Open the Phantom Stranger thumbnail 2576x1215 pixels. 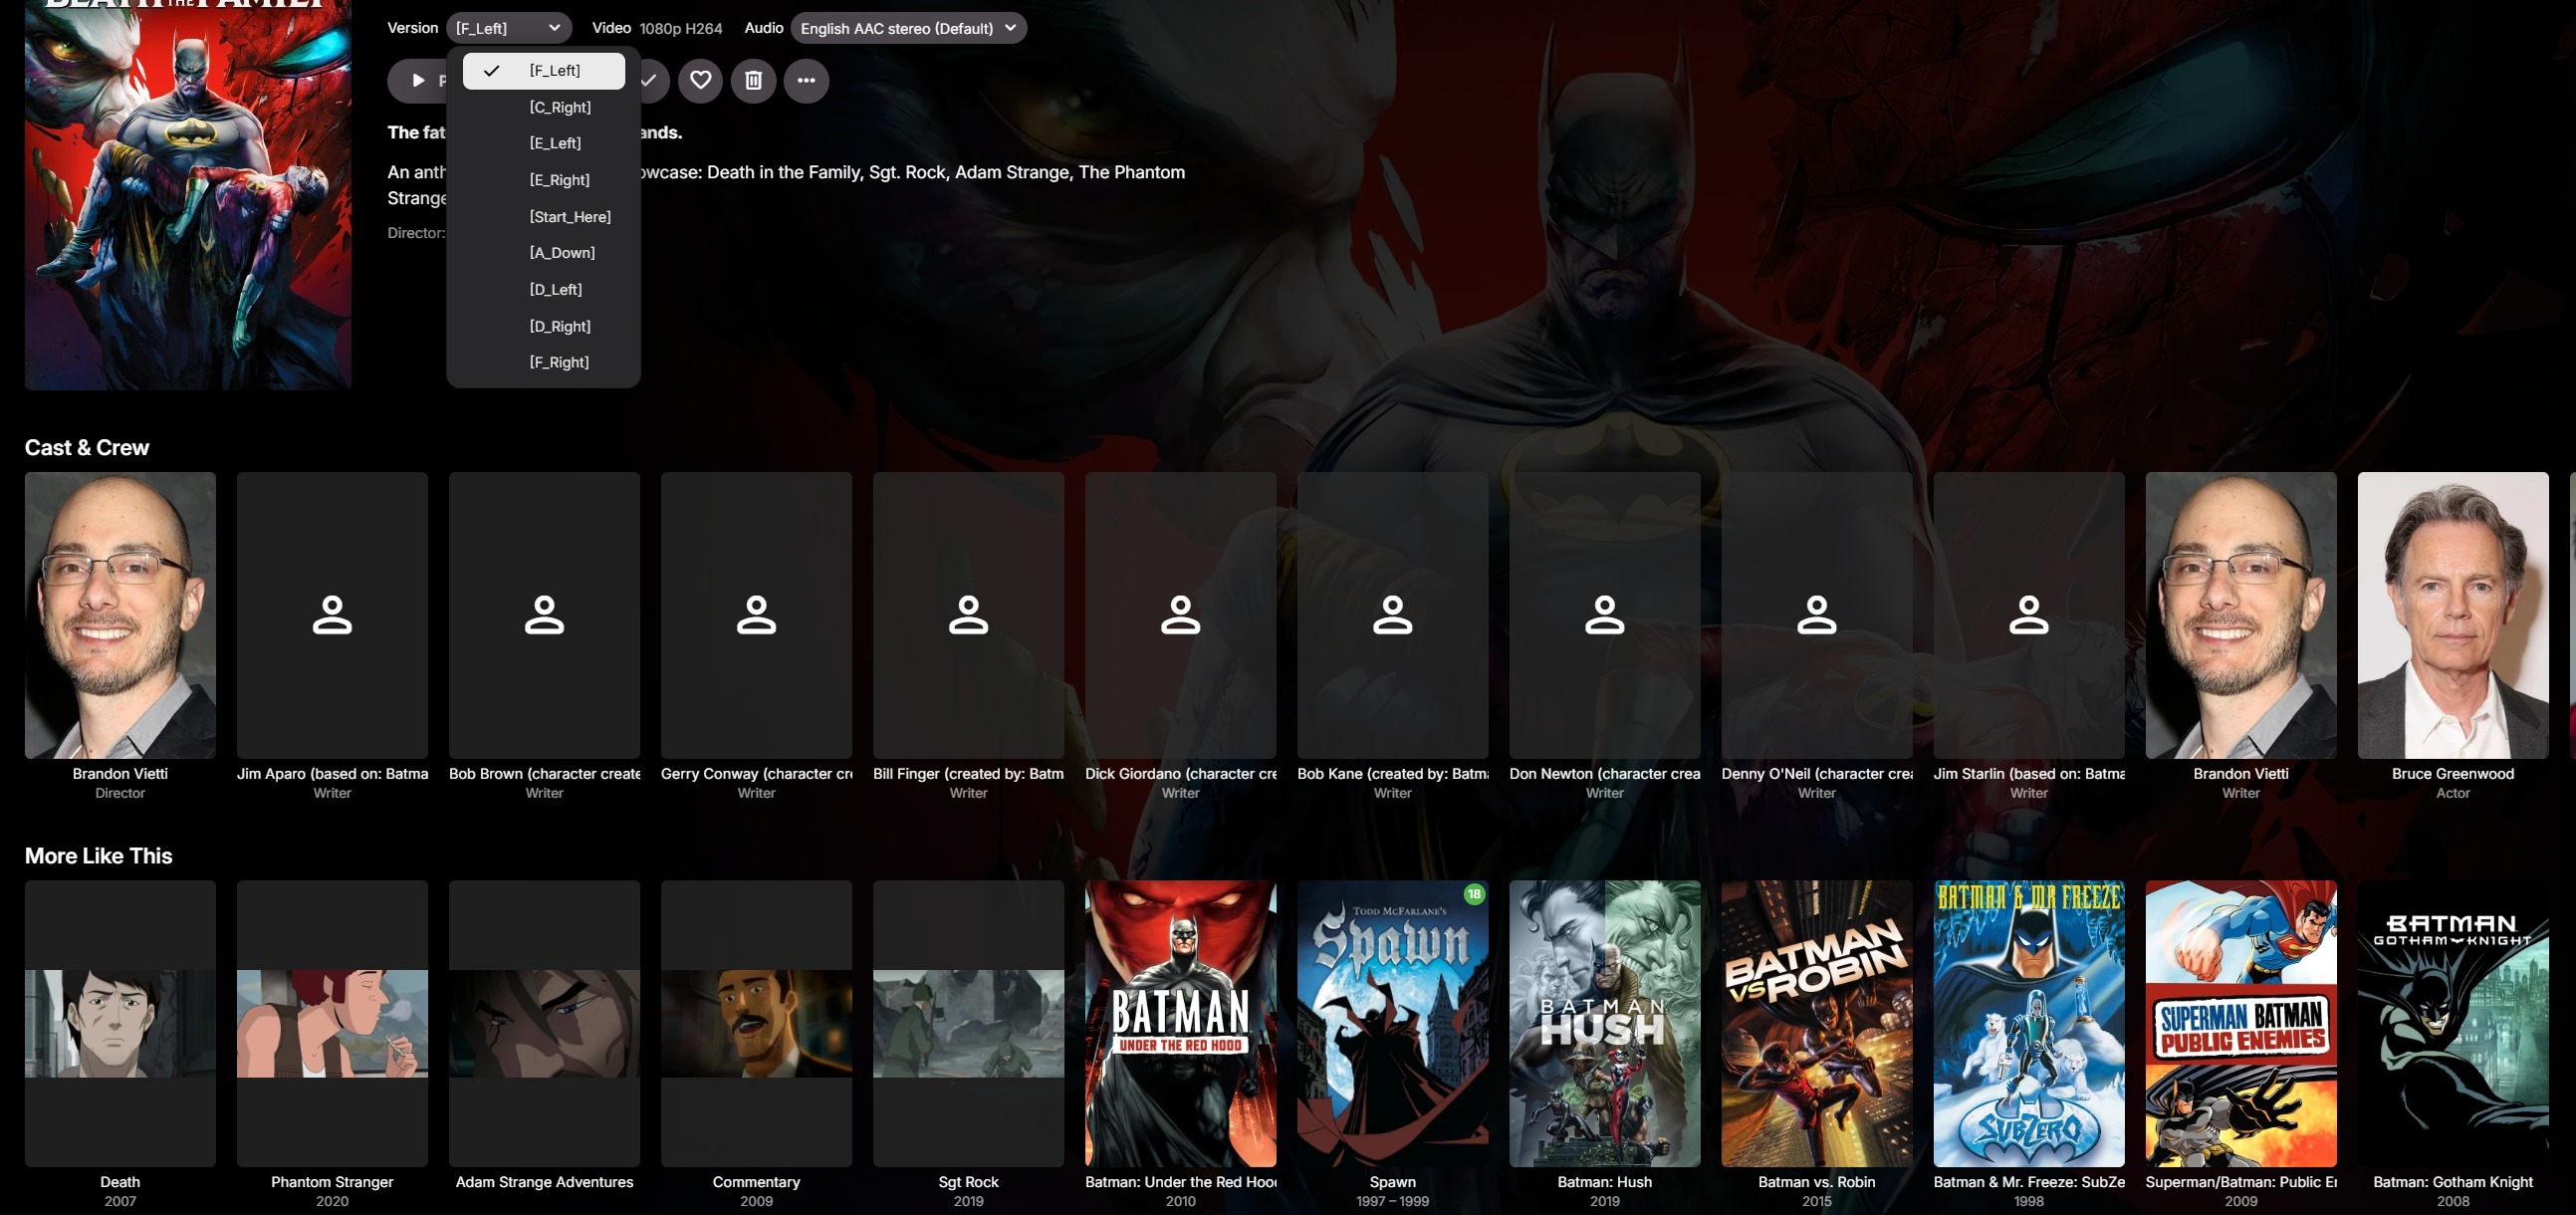(x=332, y=1023)
